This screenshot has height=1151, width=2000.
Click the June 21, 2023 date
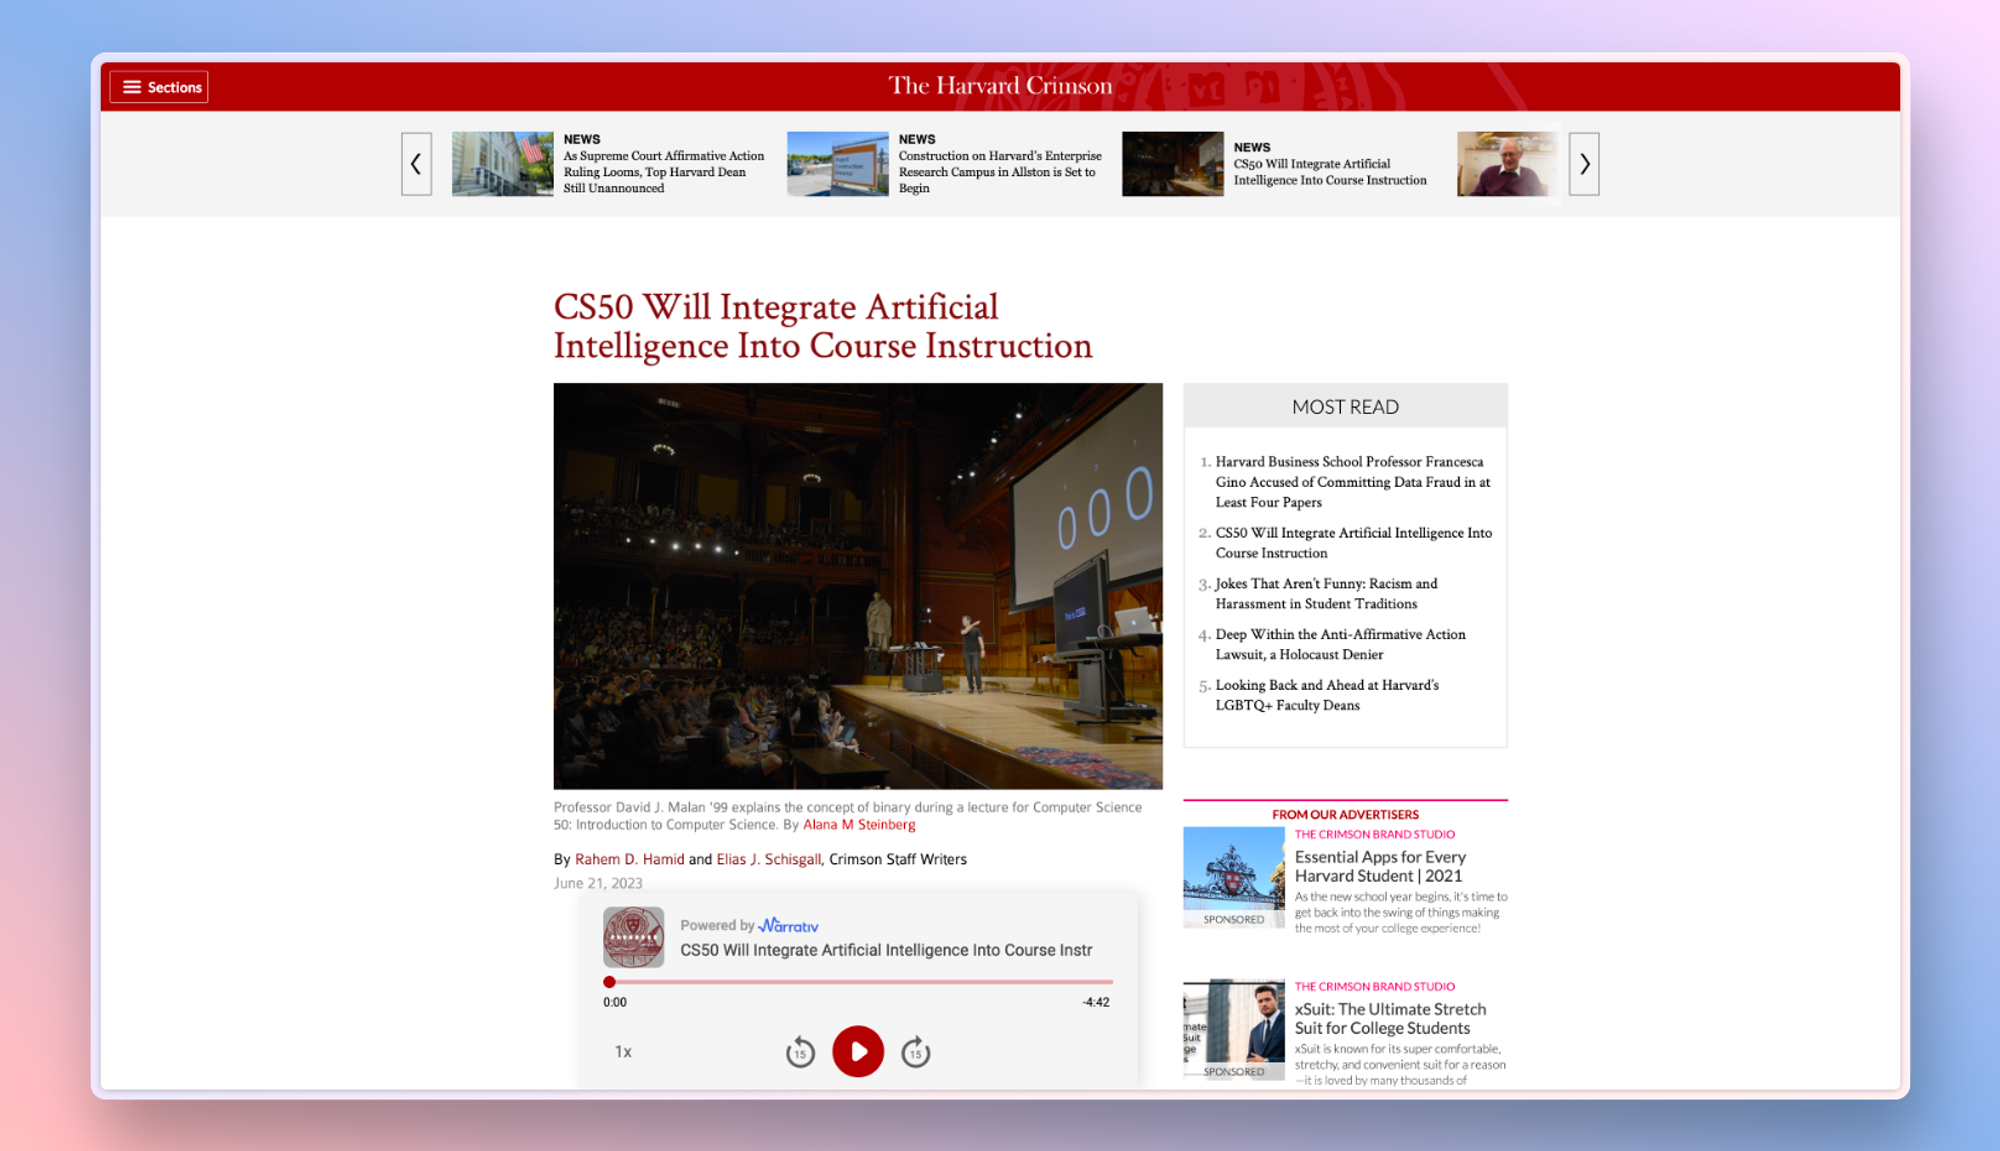click(598, 883)
